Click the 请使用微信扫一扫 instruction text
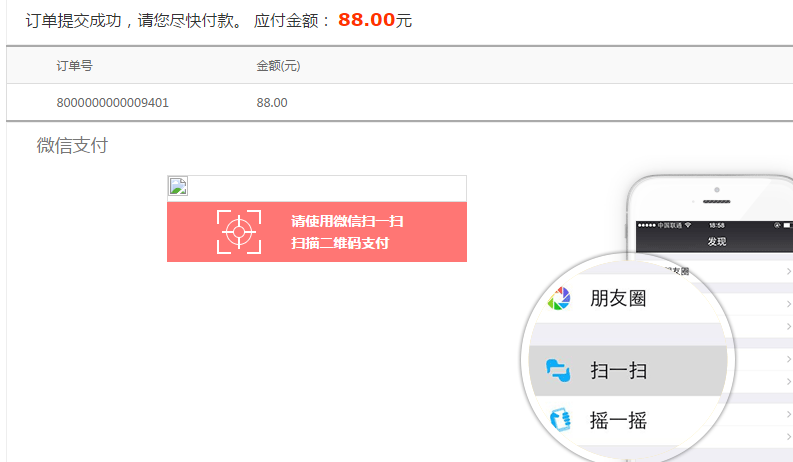793x462 pixels. [x=347, y=221]
